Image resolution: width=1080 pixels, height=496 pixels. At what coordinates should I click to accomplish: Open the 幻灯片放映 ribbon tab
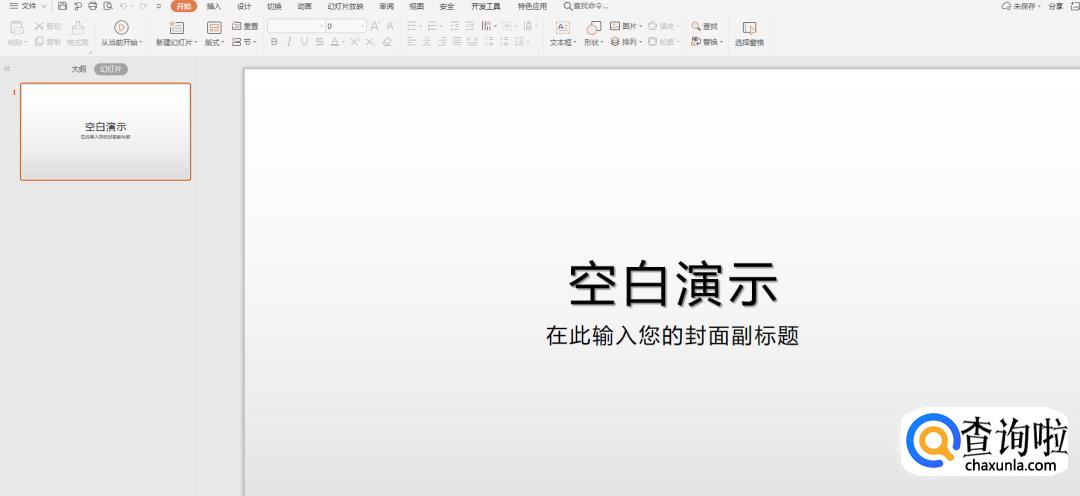(345, 6)
